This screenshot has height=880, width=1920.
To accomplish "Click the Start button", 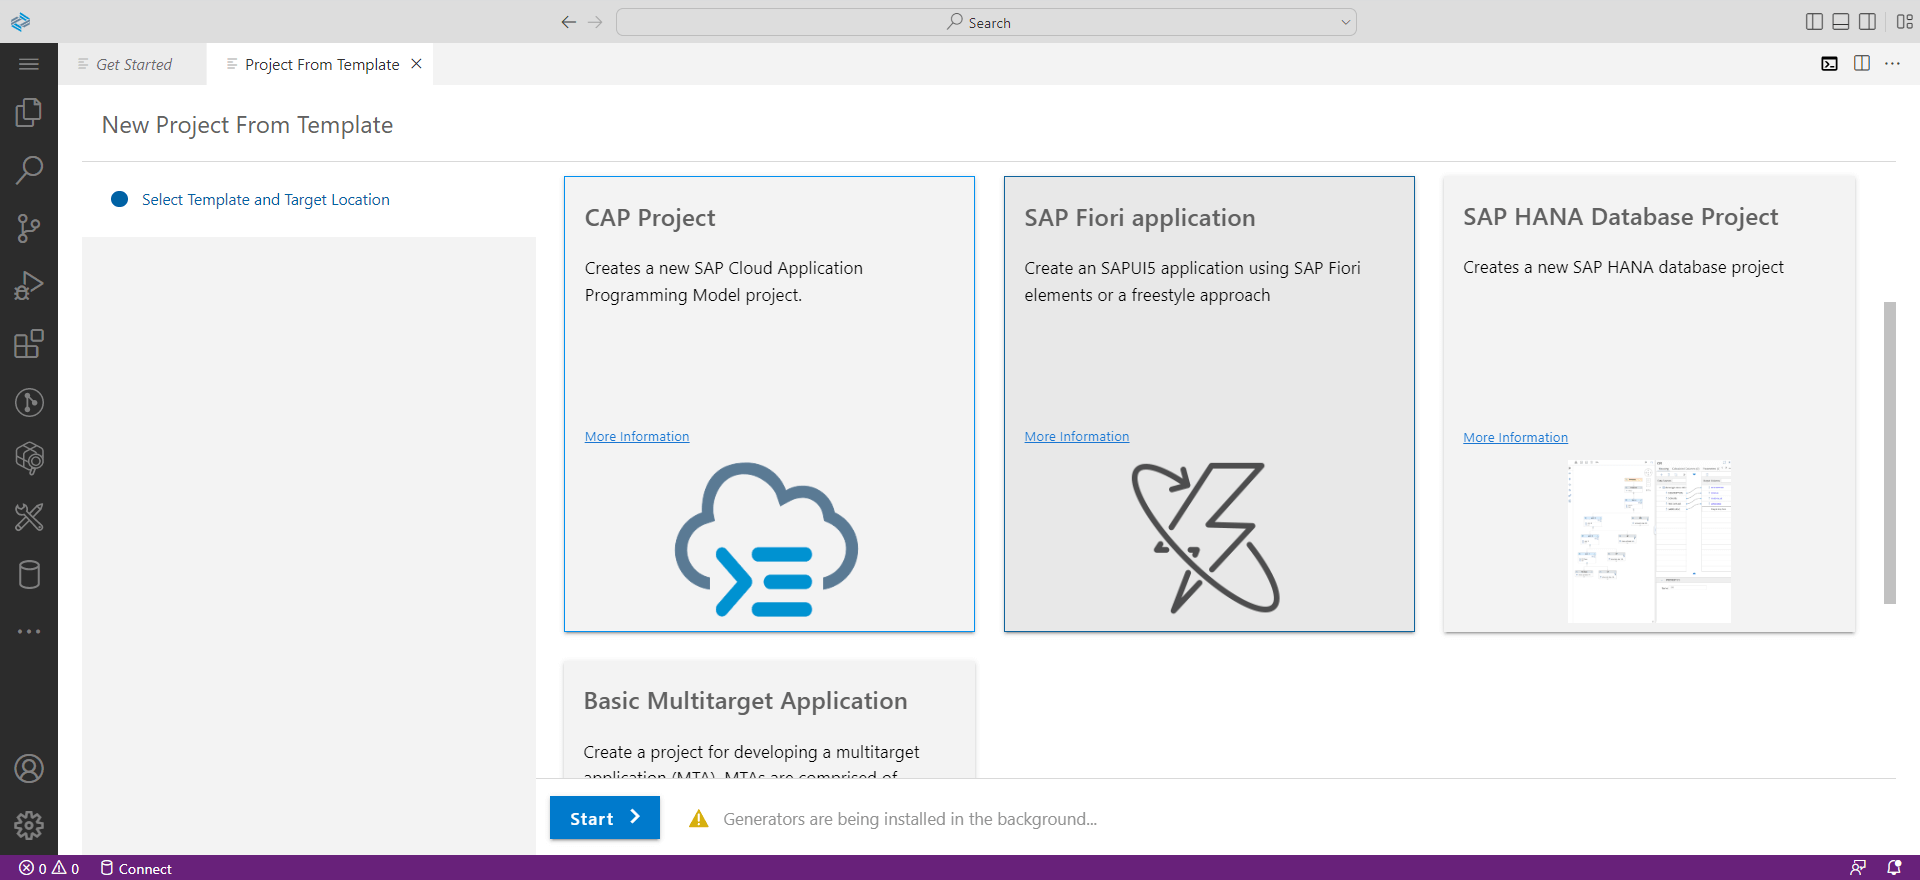I will [605, 818].
